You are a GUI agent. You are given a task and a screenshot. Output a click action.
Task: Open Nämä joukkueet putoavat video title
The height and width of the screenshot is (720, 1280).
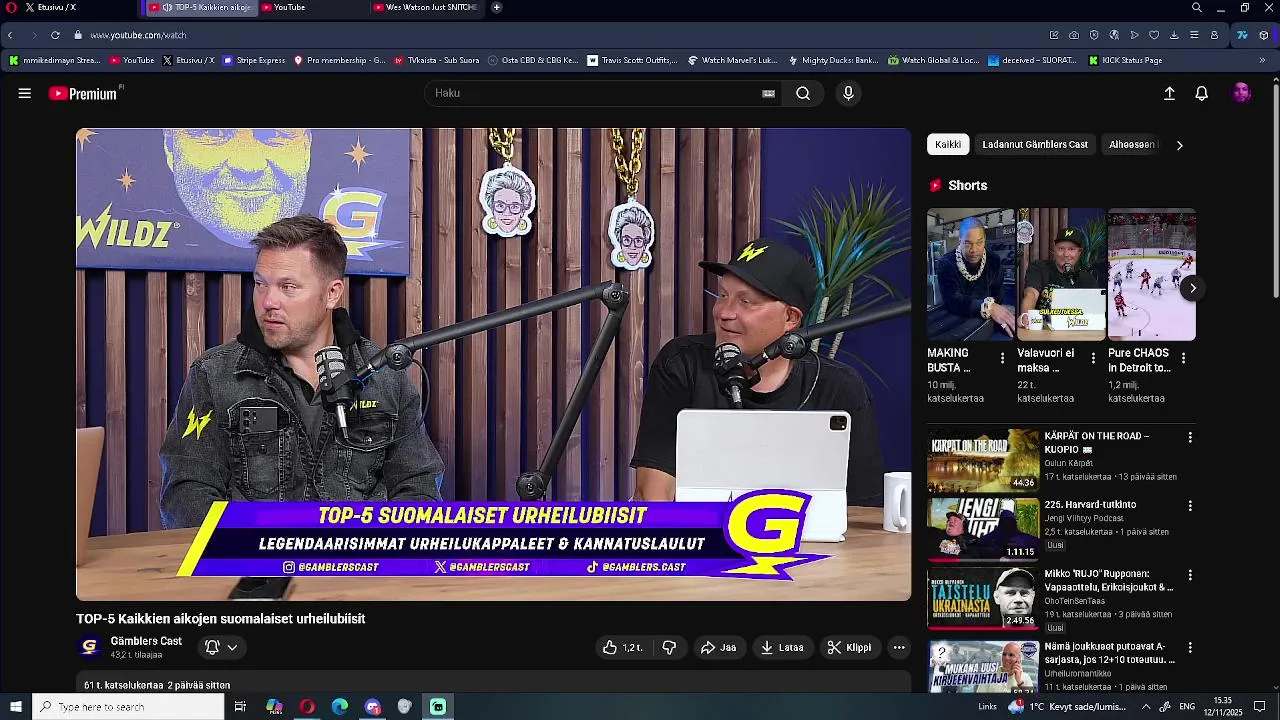click(x=1110, y=653)
